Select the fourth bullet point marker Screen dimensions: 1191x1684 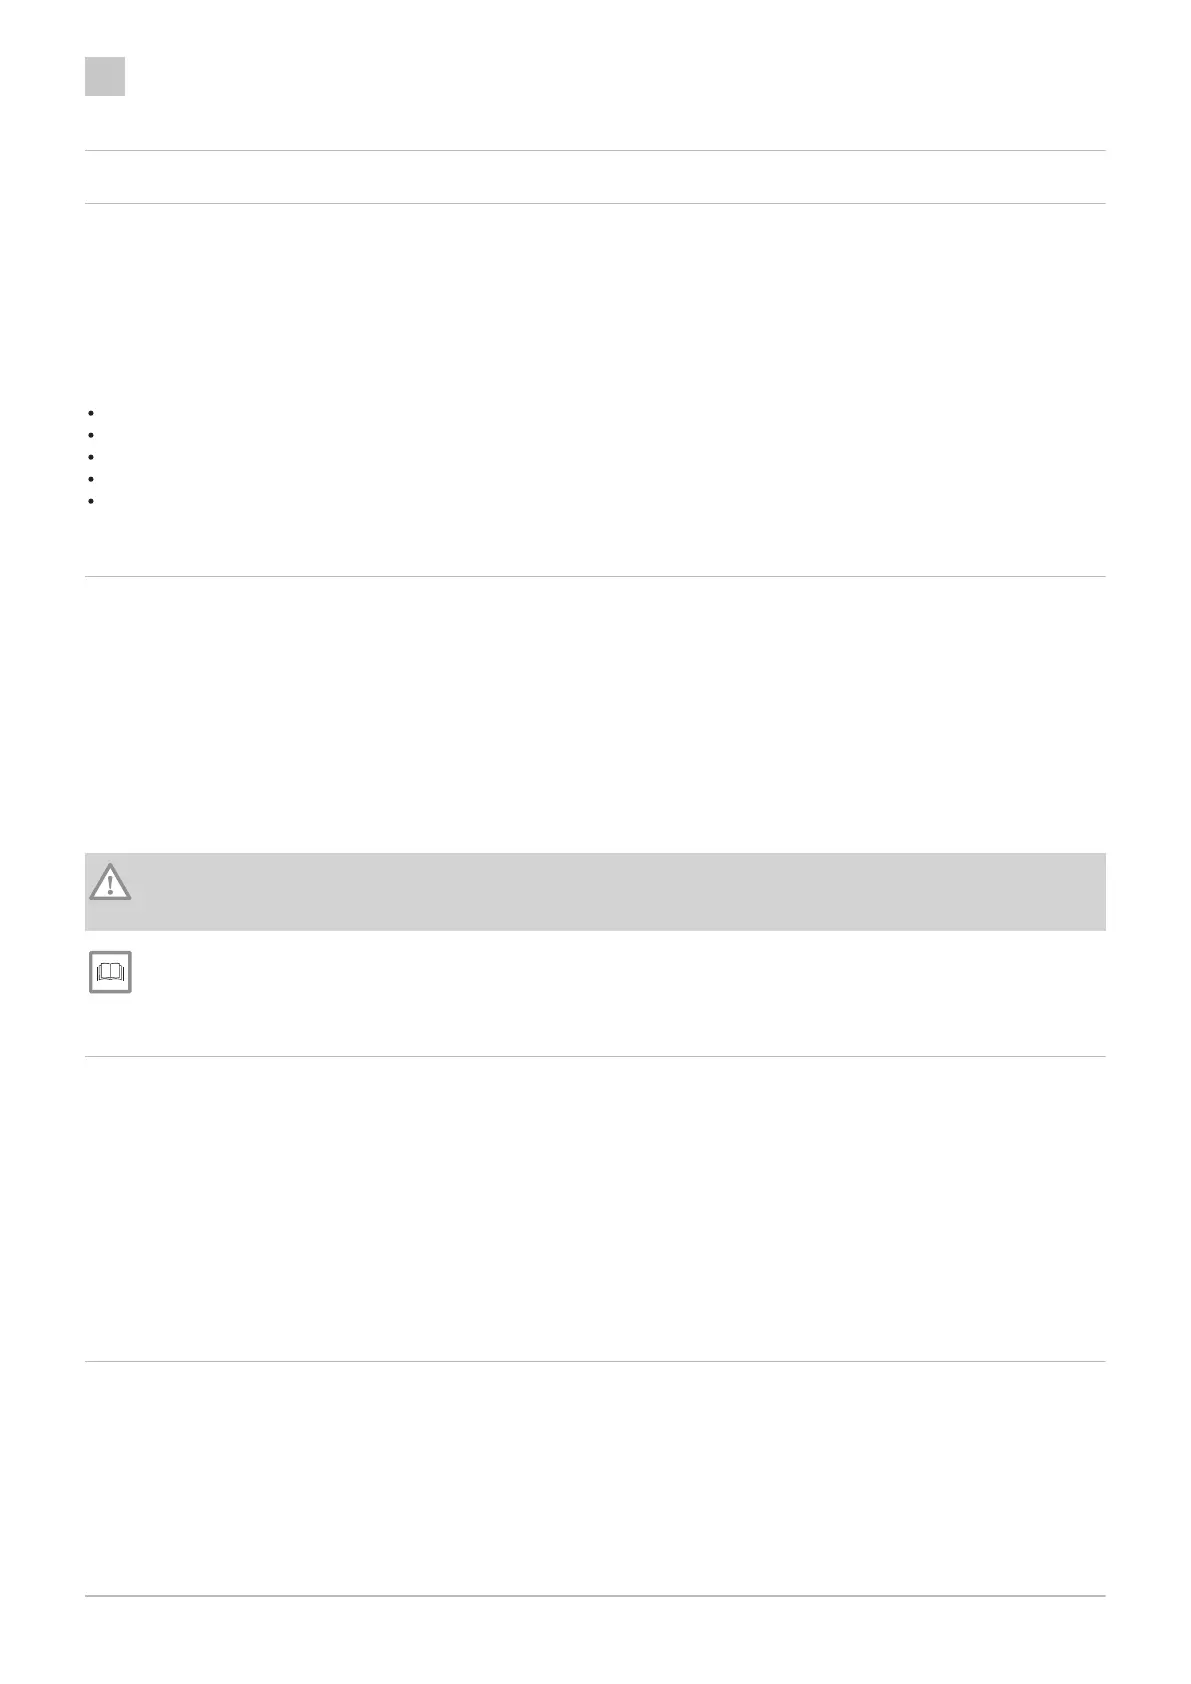(x=90, y=479)
